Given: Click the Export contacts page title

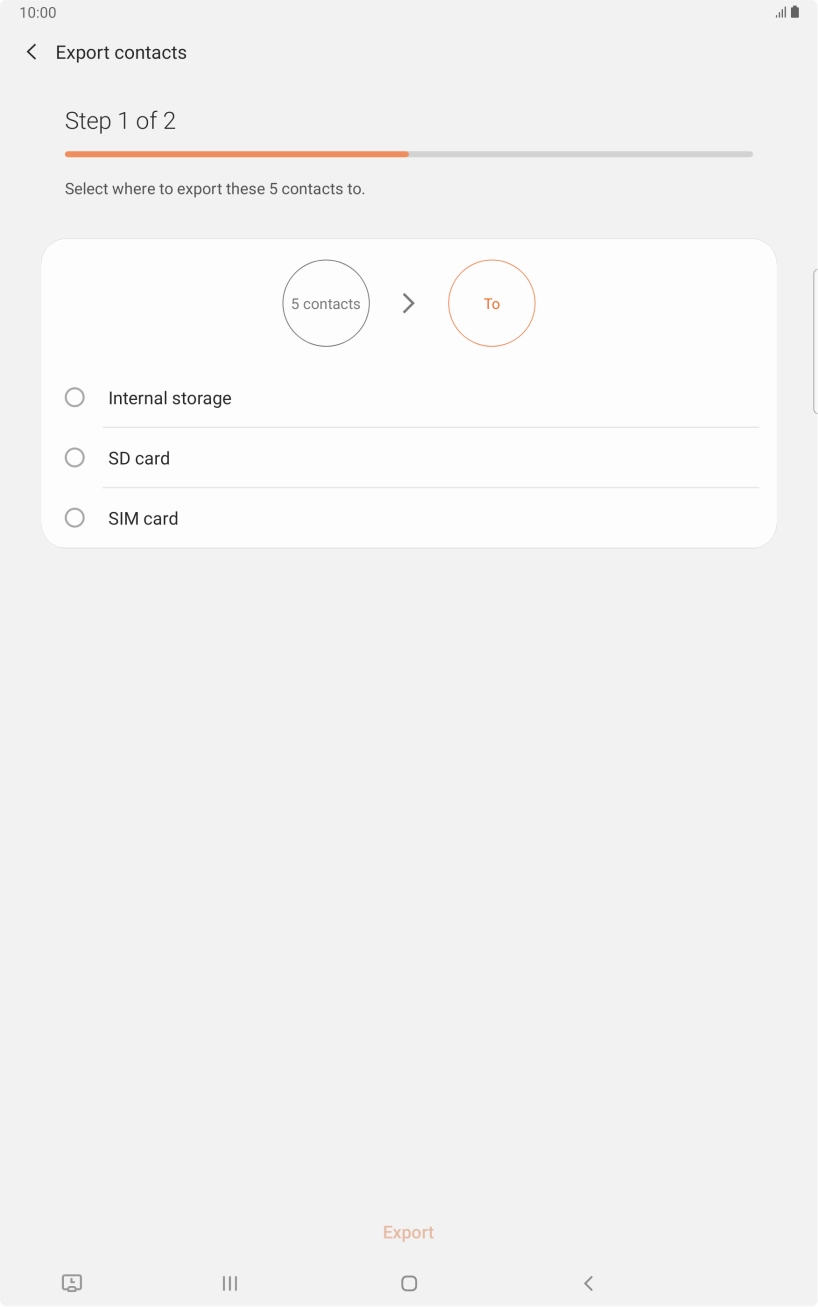Looking at the screenshot, I should pos(121,52).
